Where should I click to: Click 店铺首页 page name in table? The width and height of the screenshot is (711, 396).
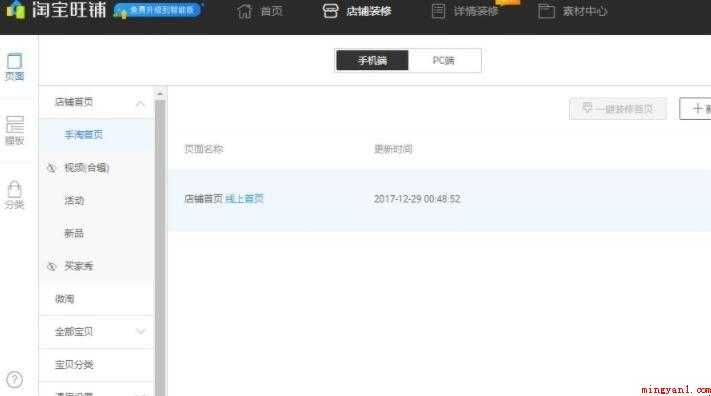tap(203, 199)
